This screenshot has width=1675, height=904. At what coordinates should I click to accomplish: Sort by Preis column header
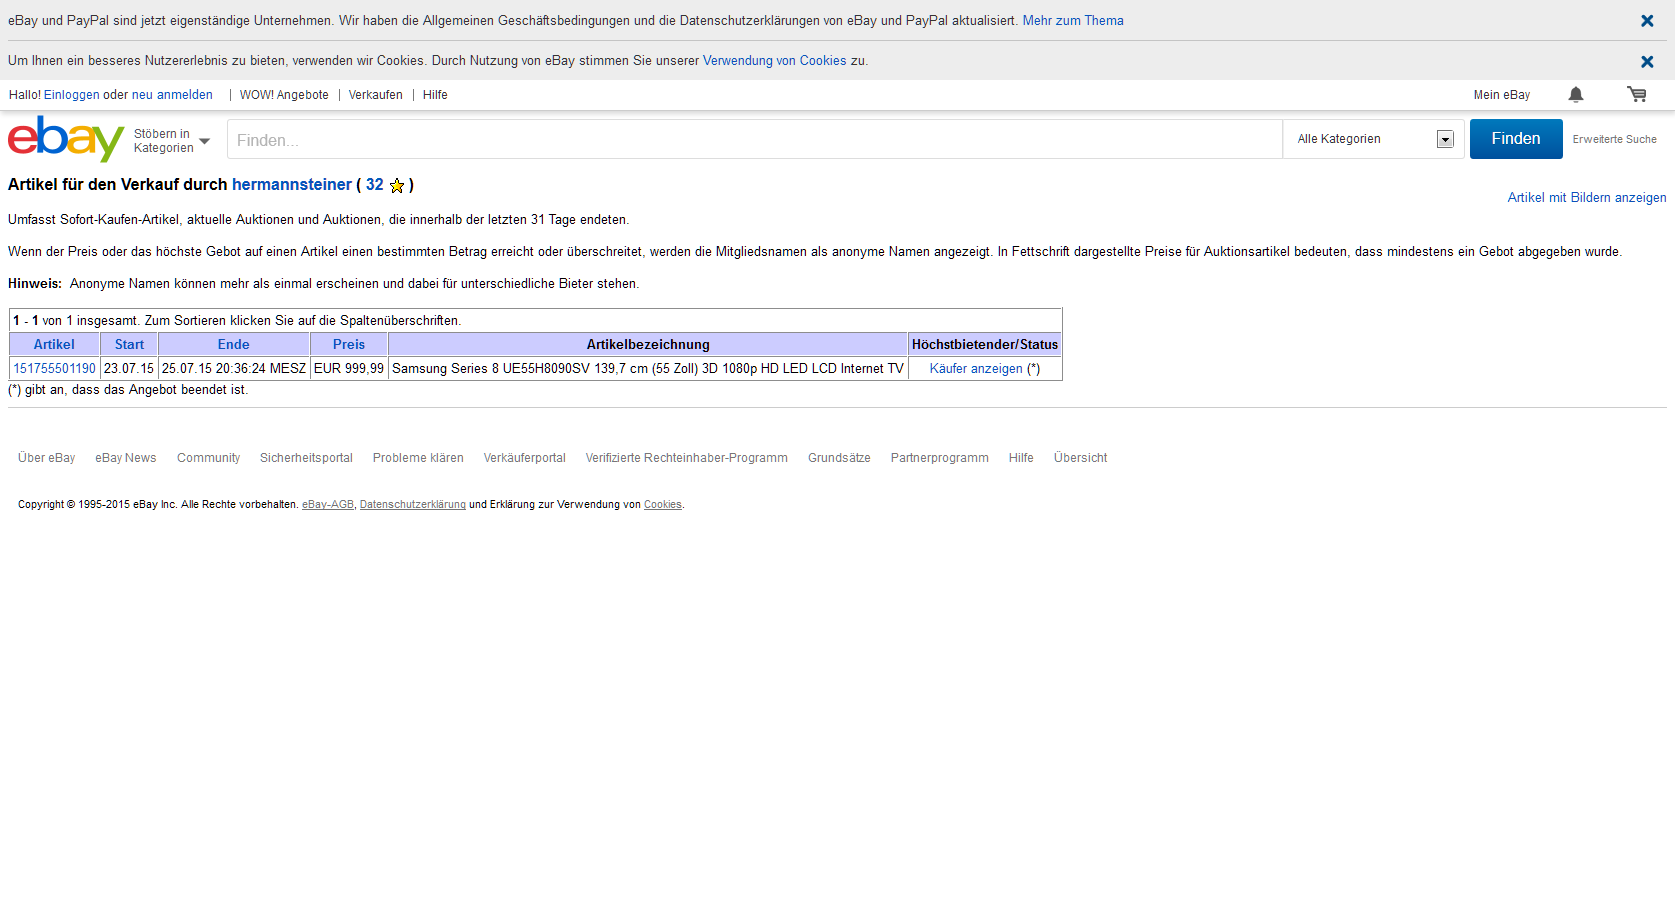point(349,344)
